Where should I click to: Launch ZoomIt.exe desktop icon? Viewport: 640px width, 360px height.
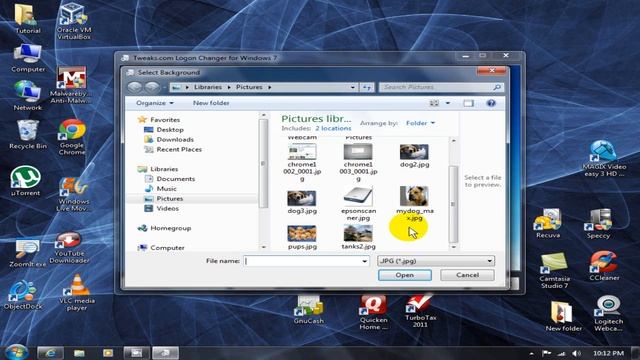tap(27, 253)
